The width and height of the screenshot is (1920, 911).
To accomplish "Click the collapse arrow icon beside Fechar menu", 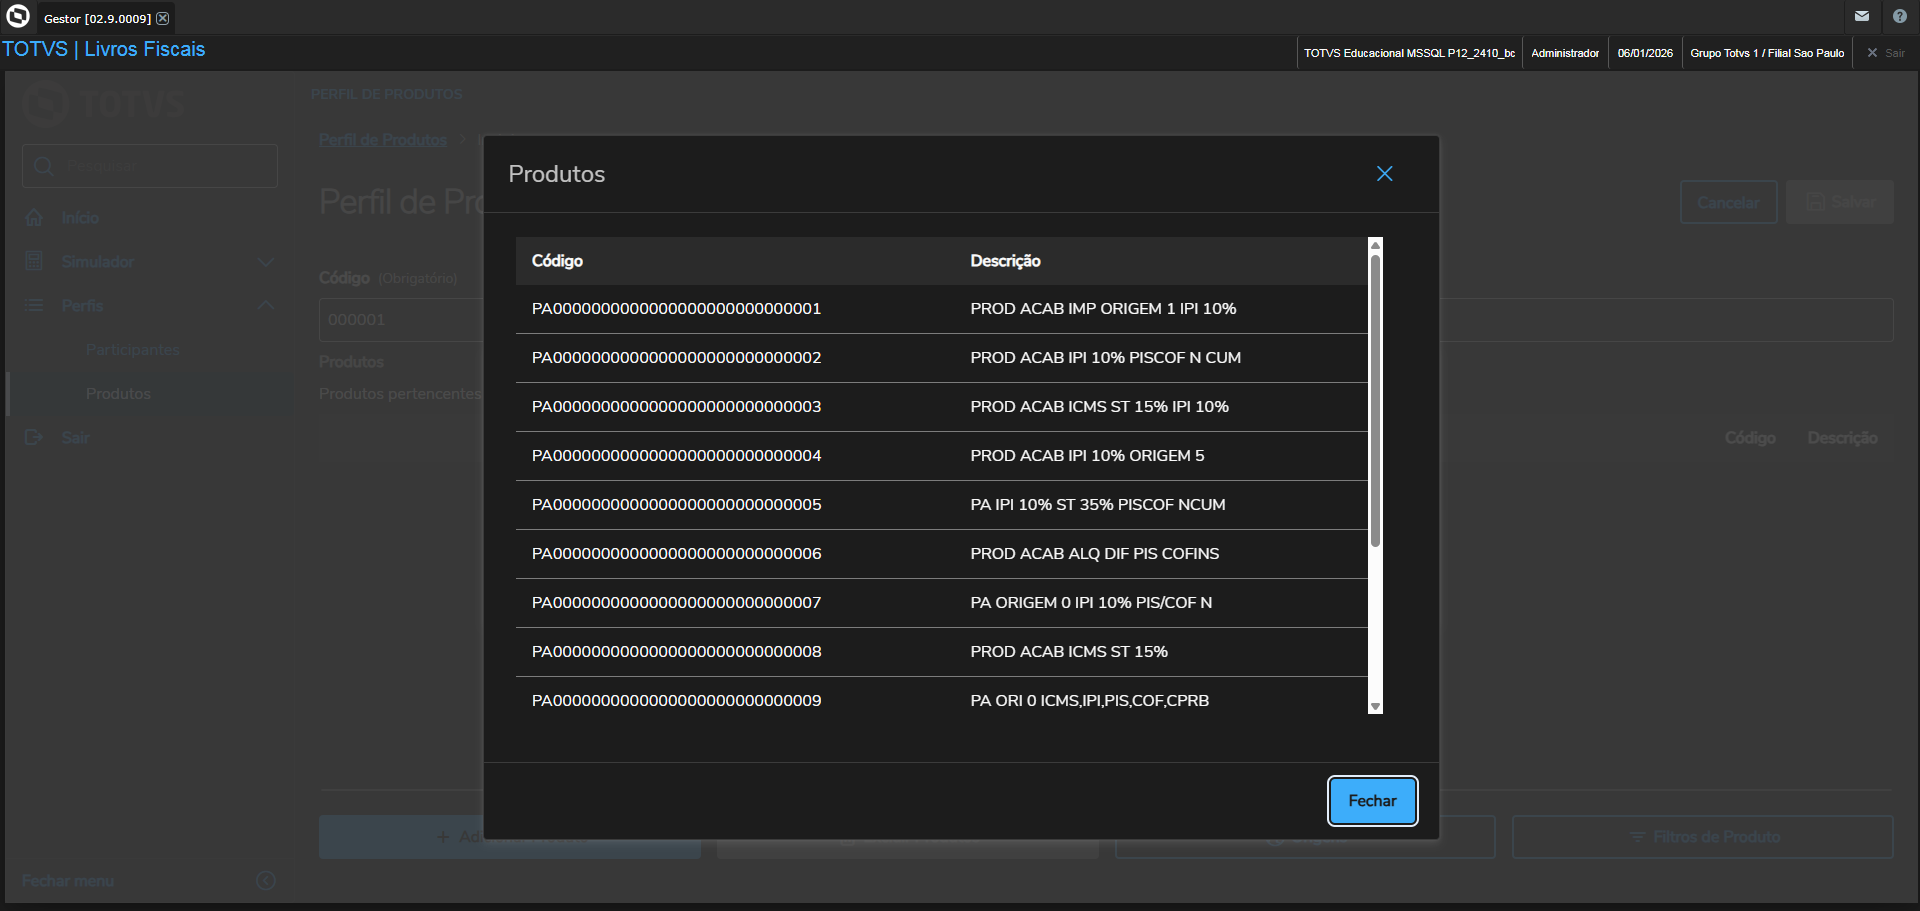I will click(x=266, y=881).
